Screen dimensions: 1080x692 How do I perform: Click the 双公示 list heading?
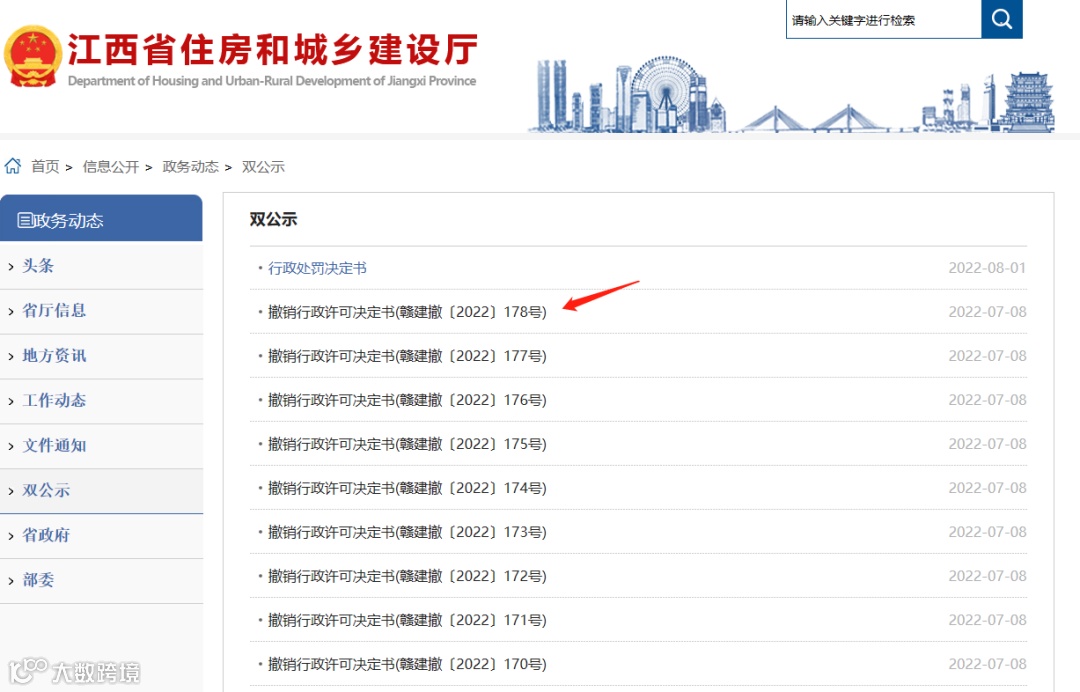(x=273, y=220)
